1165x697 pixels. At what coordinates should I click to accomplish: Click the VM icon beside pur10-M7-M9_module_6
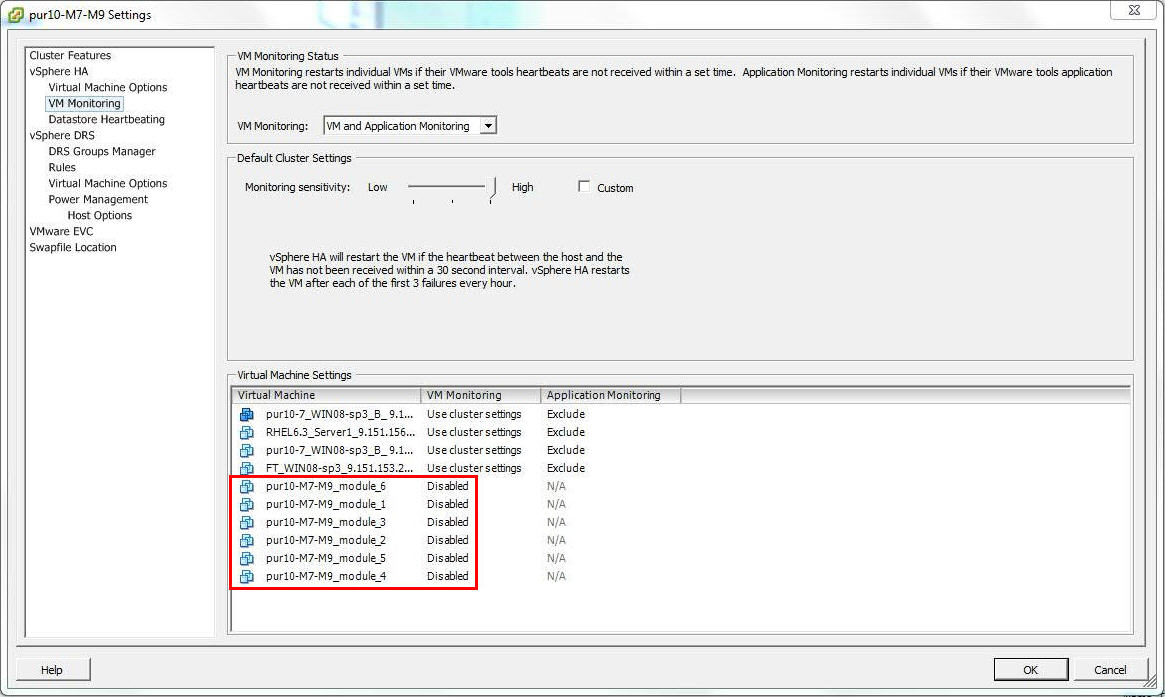coord(246,486)
